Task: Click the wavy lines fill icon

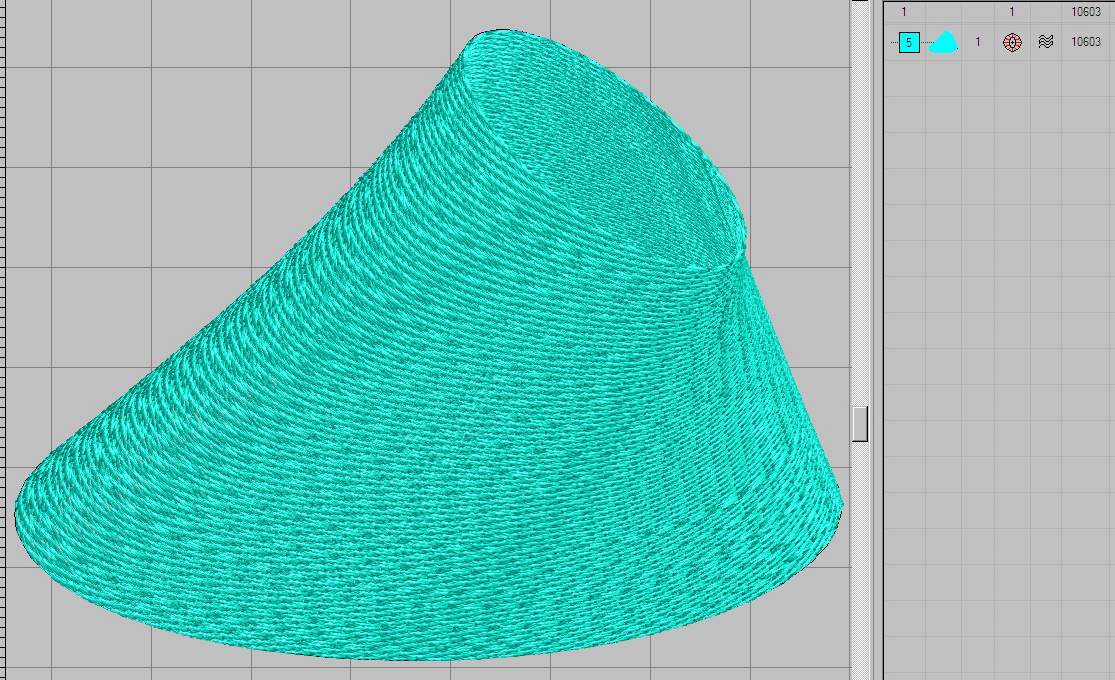Action: [1045, 42]
